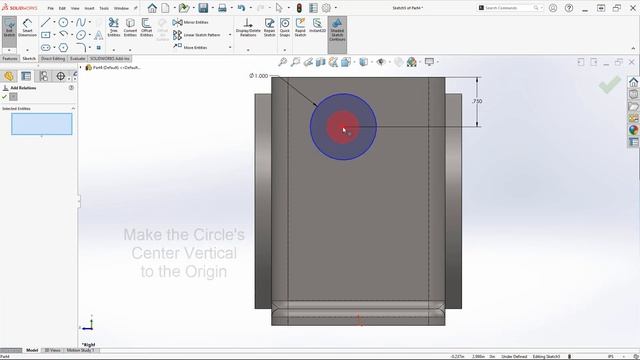The height and width of the screenshot is (360, 640).
Task: Collapse the Selected Entities section
Action: [x=73, y=109]
